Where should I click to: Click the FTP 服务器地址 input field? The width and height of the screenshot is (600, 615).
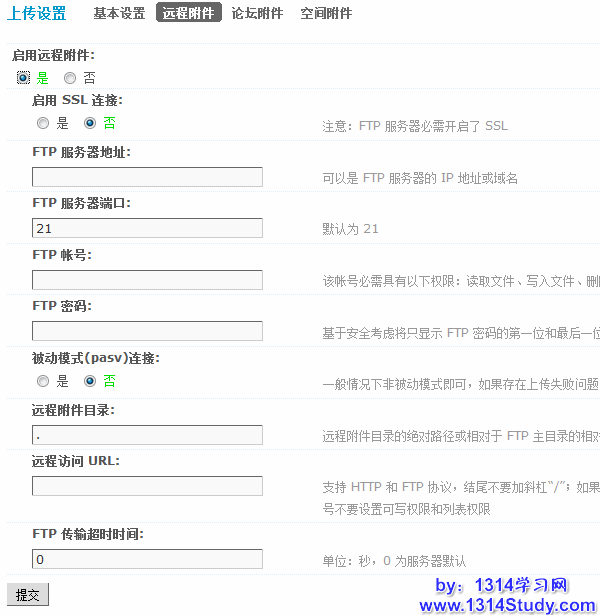coord(147,177)
